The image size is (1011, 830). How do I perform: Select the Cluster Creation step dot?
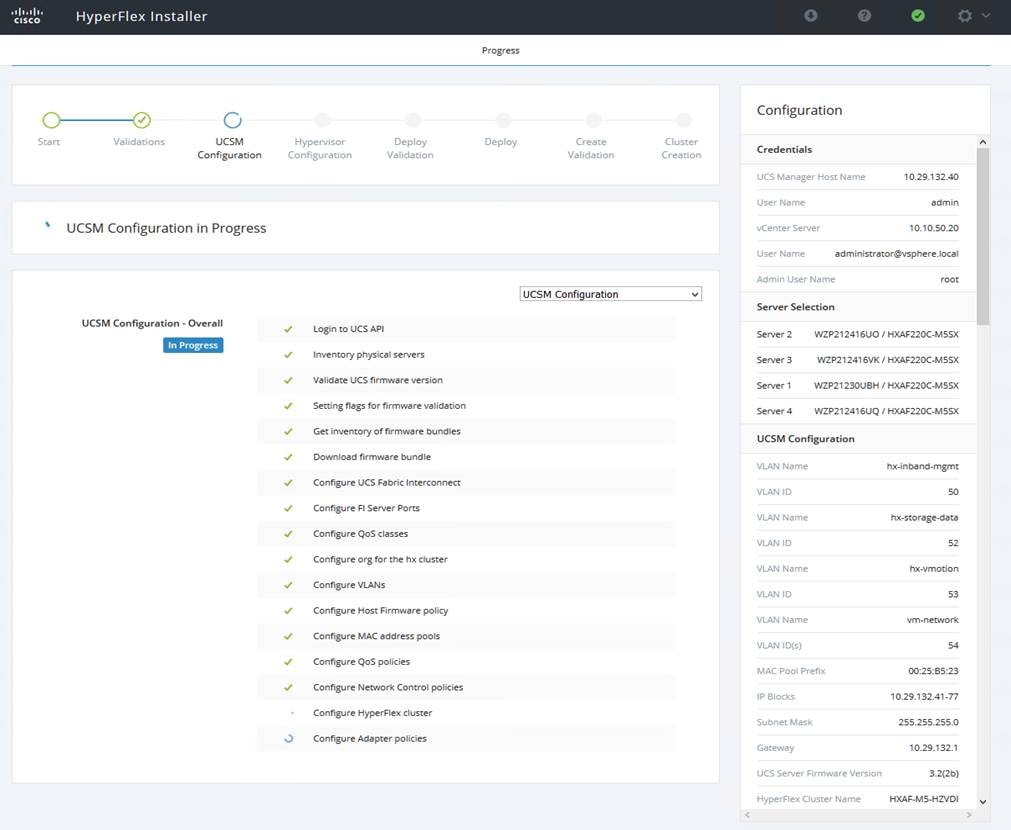coord(683,120)
